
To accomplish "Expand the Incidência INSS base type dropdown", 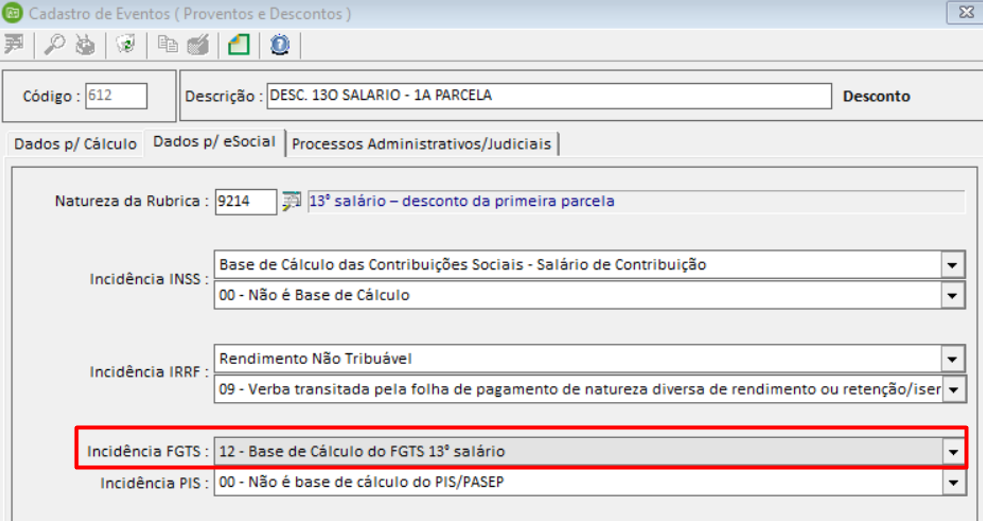I will click(953, 265).
